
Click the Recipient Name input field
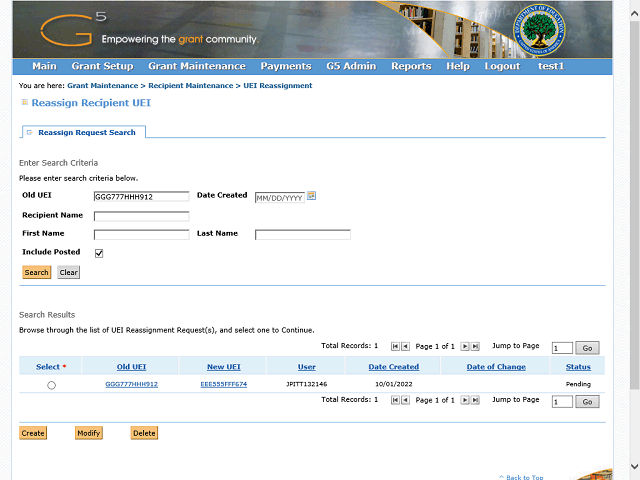click(142, 216)
